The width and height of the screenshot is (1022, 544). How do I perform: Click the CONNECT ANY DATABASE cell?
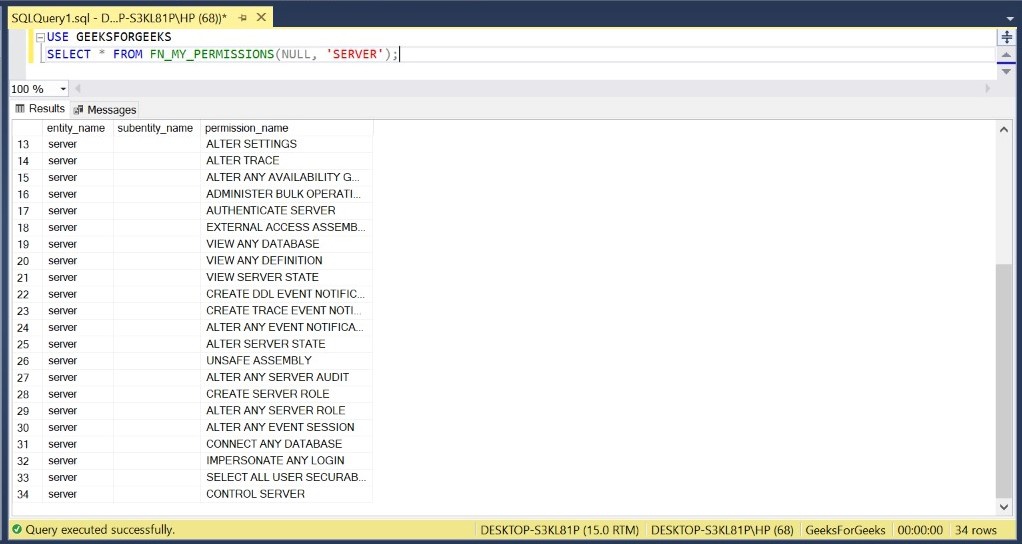287,444
